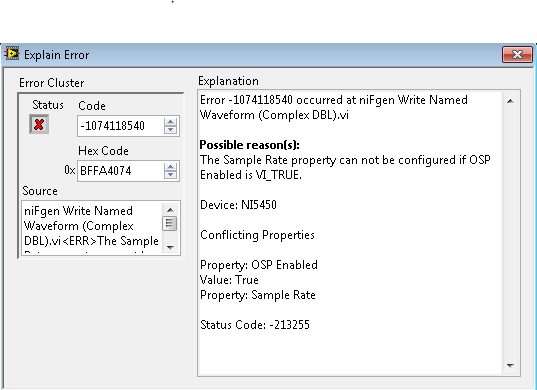Increment the Code value with up arrow
This screenshot has height=390, width=537.
coord(171,122)
